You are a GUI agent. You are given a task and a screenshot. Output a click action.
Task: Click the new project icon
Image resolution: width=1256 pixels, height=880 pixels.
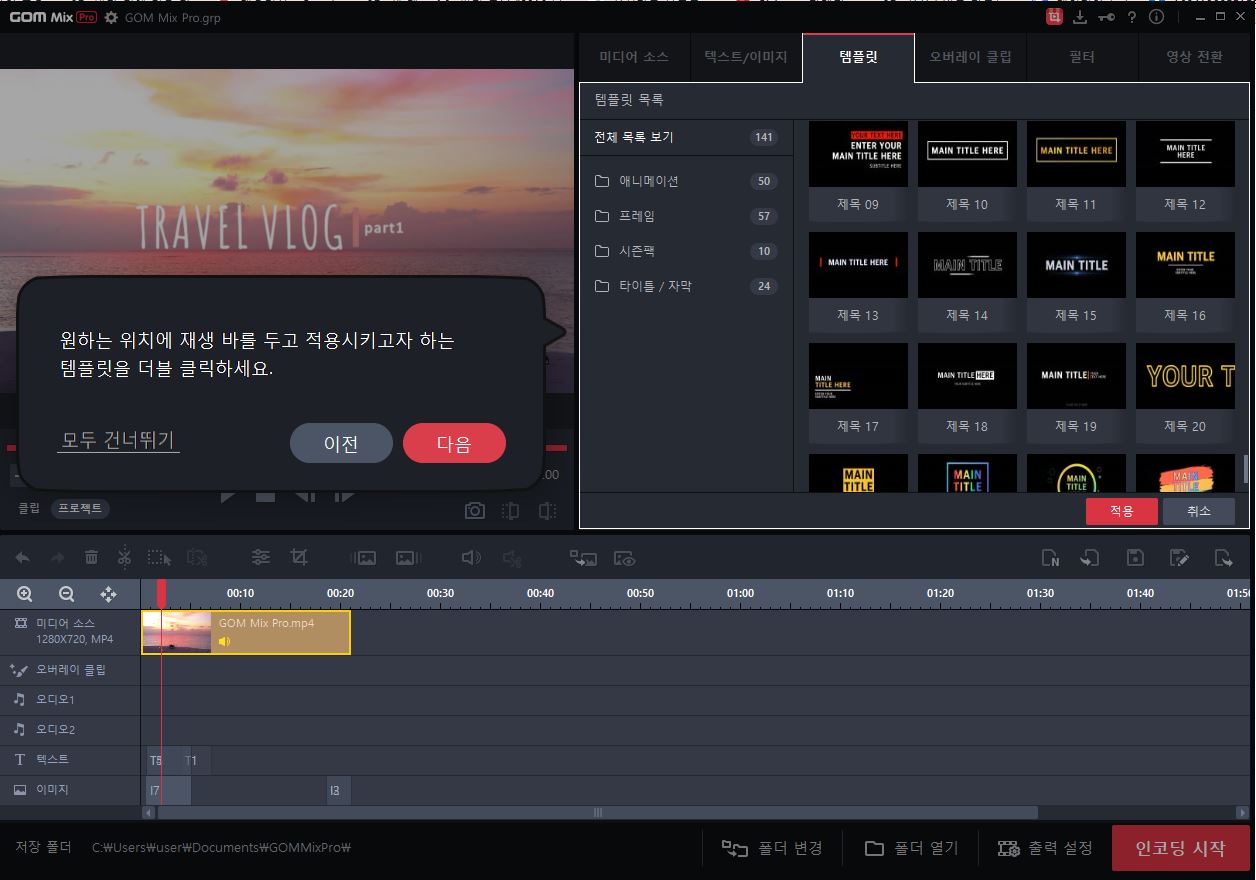click(1050, 558)
